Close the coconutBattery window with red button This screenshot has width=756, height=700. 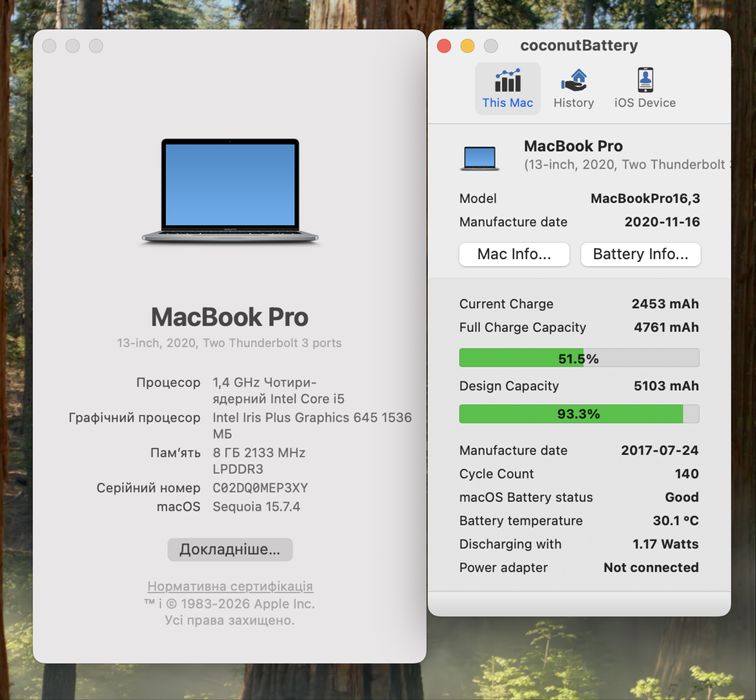click(x=444, y=46)
